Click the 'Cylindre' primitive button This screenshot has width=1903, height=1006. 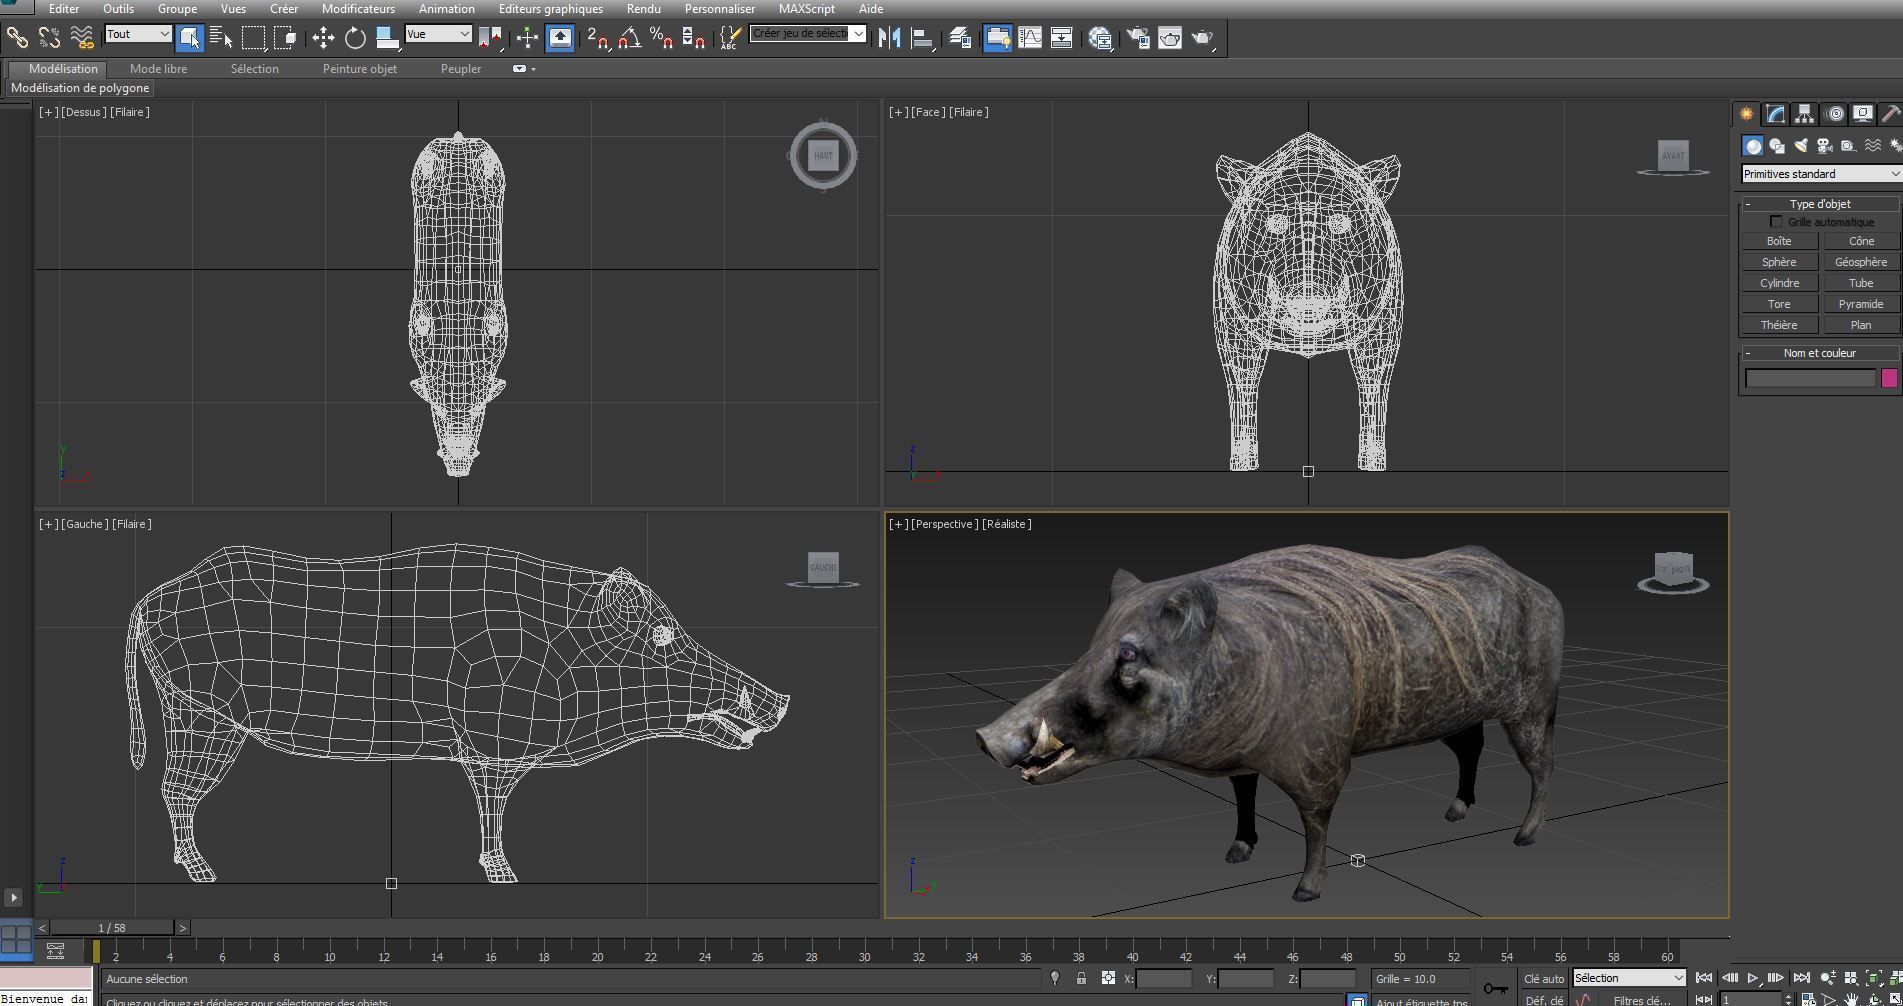(x=1779, y=283)
